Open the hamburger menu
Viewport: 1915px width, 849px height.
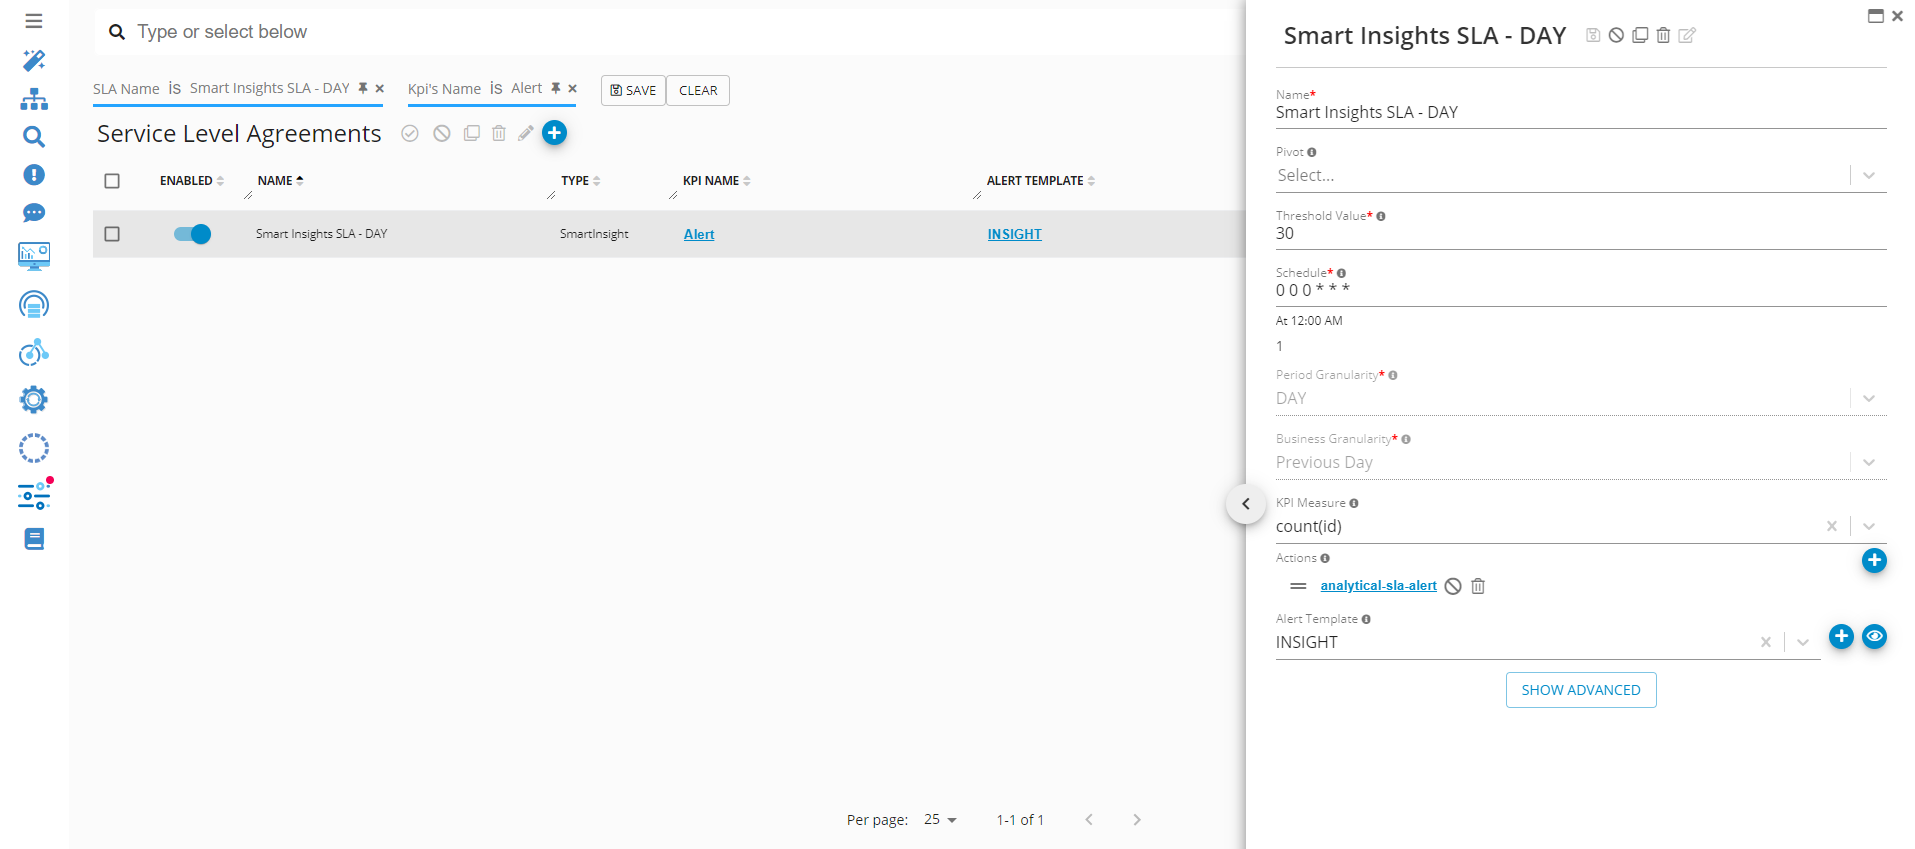tap(34, 21)
